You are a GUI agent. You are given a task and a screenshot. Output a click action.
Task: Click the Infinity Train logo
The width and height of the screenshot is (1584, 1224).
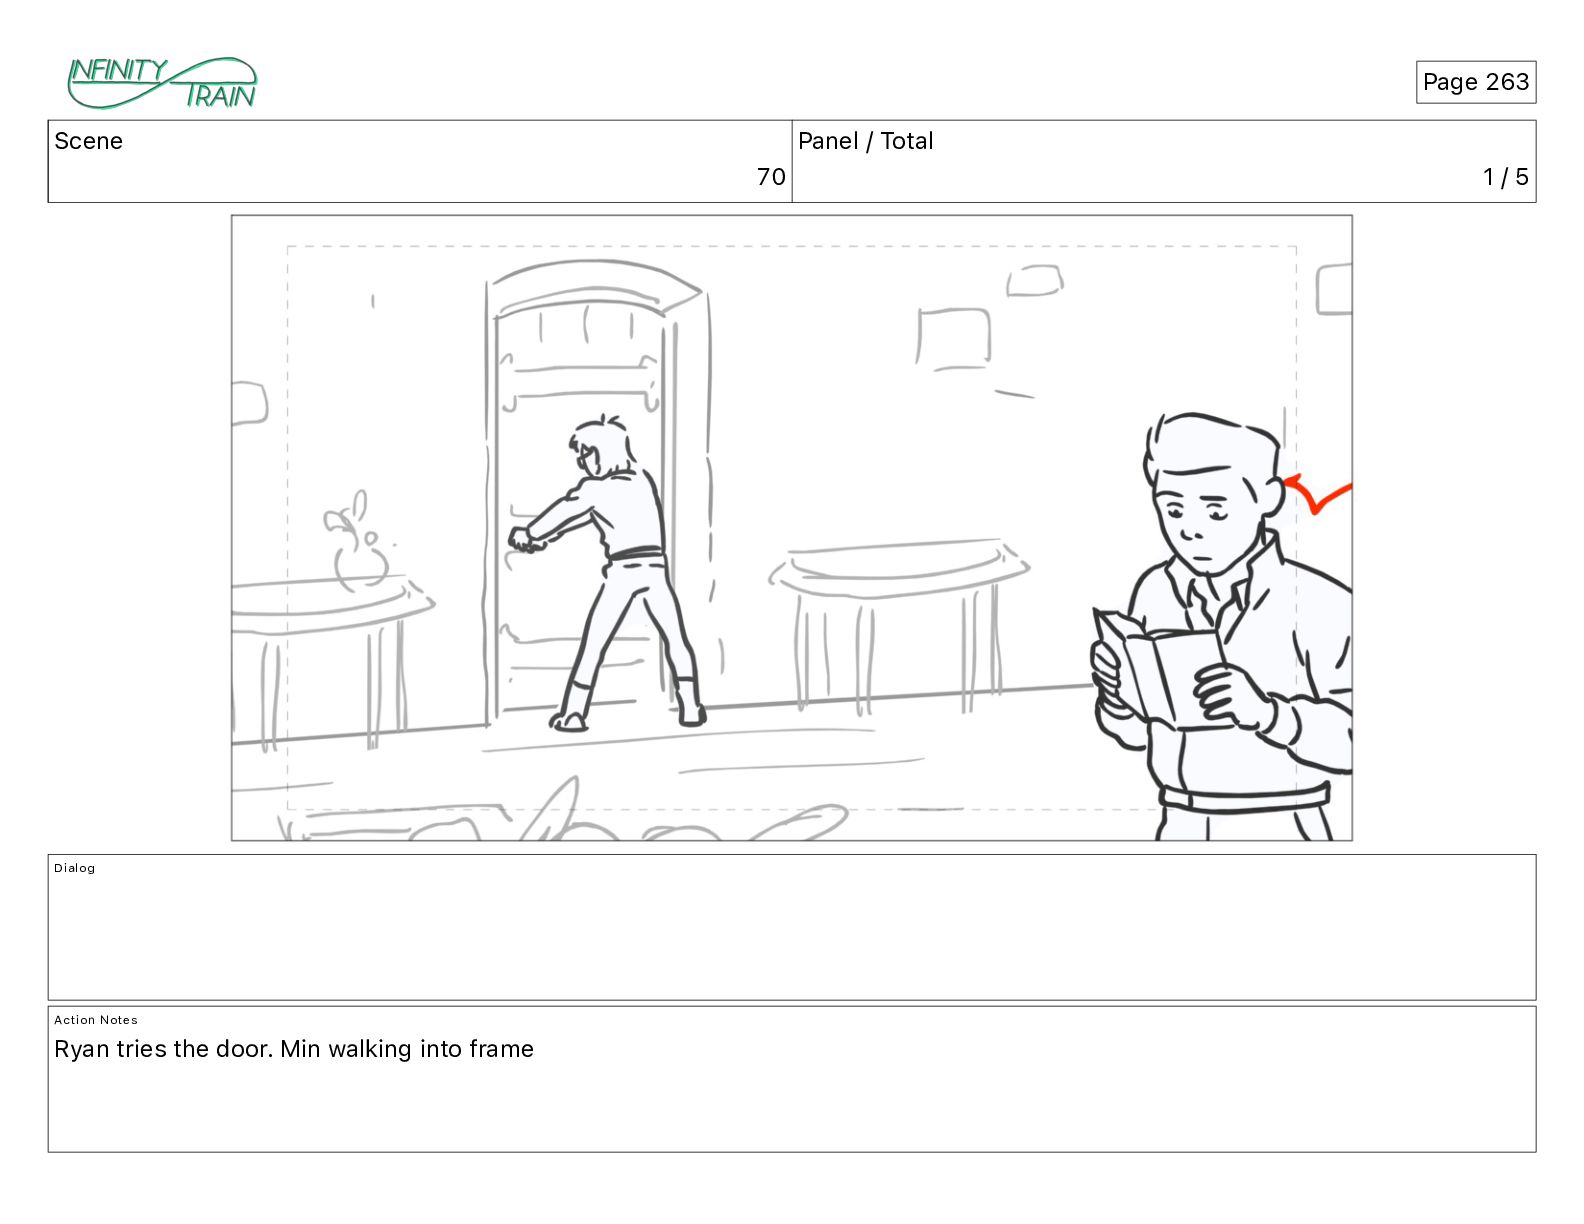pos(162,83)
